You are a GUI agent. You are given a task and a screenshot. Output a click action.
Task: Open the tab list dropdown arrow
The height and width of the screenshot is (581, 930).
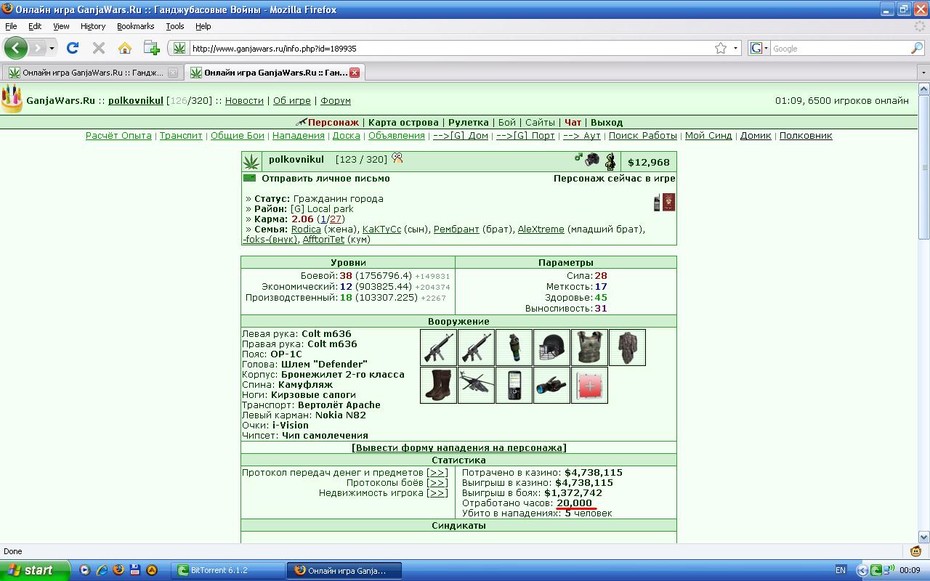pos(923,73)
